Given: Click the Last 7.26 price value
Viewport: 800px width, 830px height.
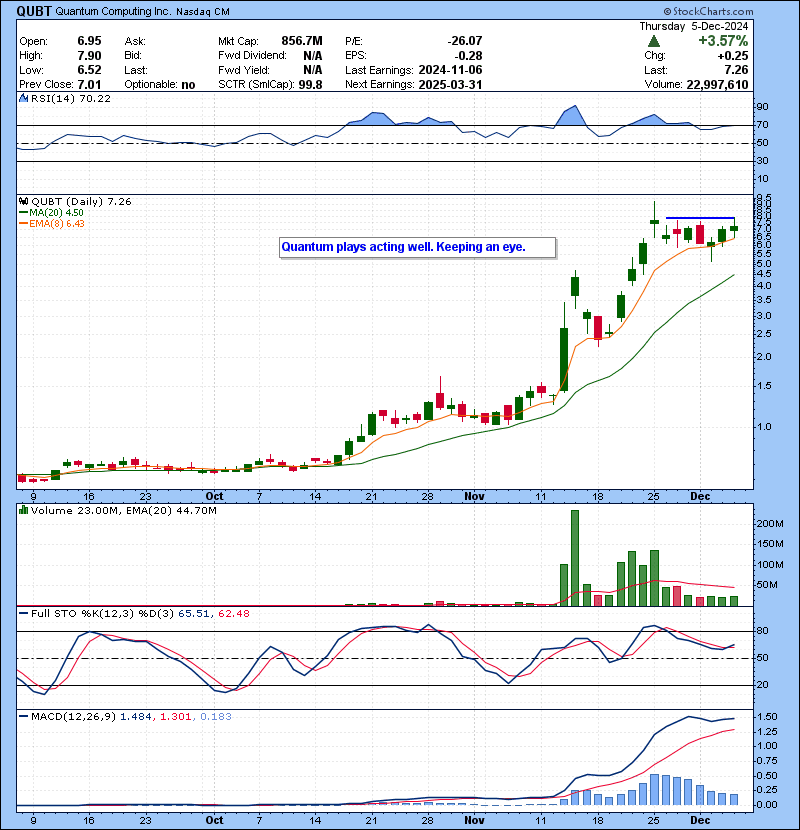Looking at the screenshot, I should click(x=736, y=70).
